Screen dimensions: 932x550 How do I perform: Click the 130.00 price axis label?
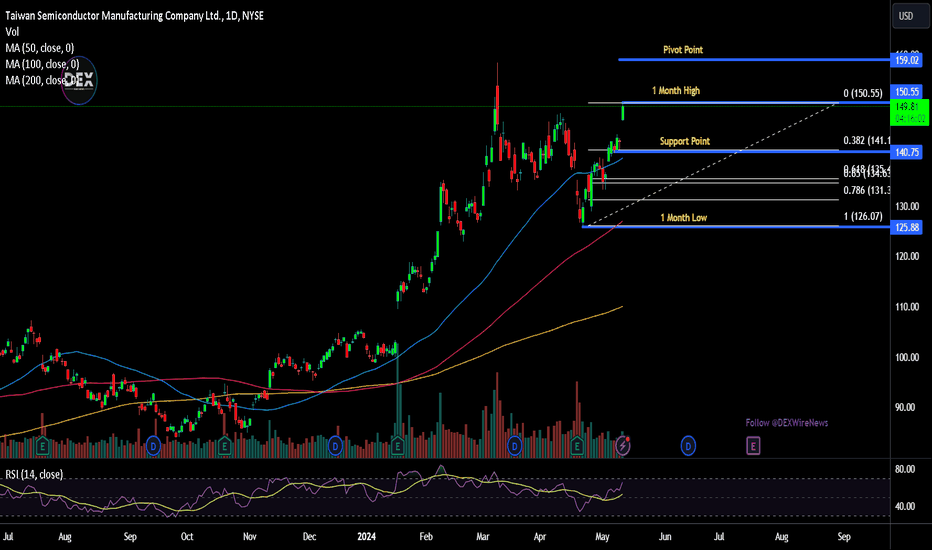pyautogui.click(x=907, y=206)
